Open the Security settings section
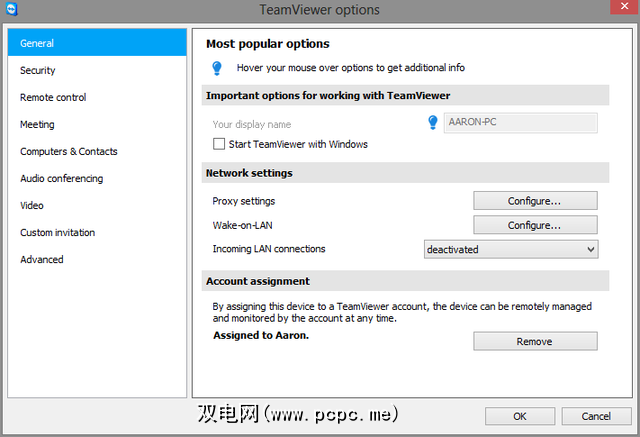Image resolution: width=640 pixels, height=437 pixels. tap(38, 70)
